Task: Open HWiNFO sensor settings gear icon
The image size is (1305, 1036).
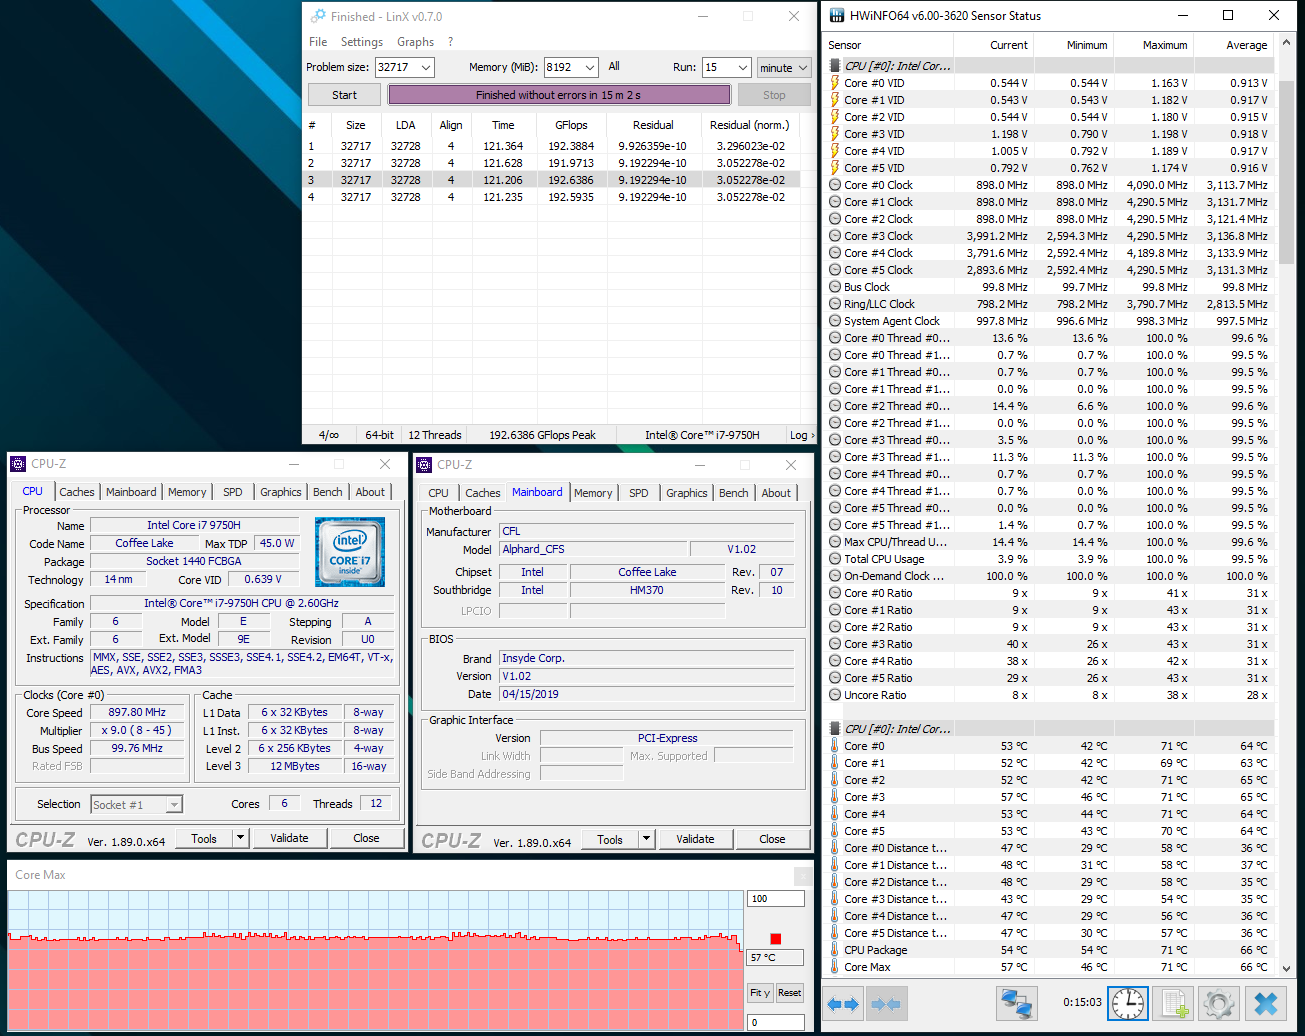Action: [1219, 1003]
